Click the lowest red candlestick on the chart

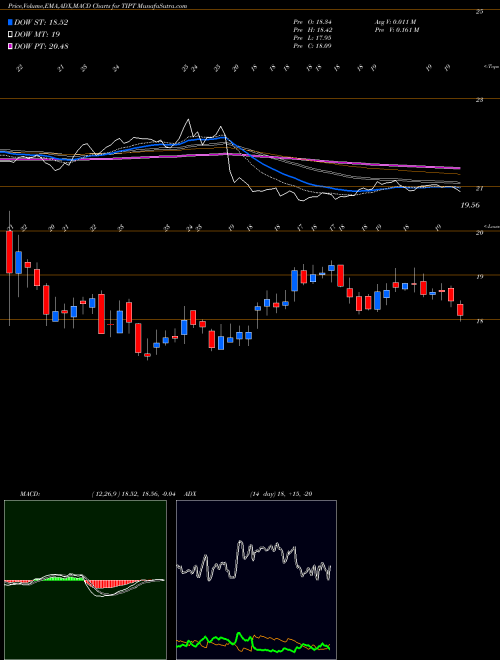tap(147, 356)
